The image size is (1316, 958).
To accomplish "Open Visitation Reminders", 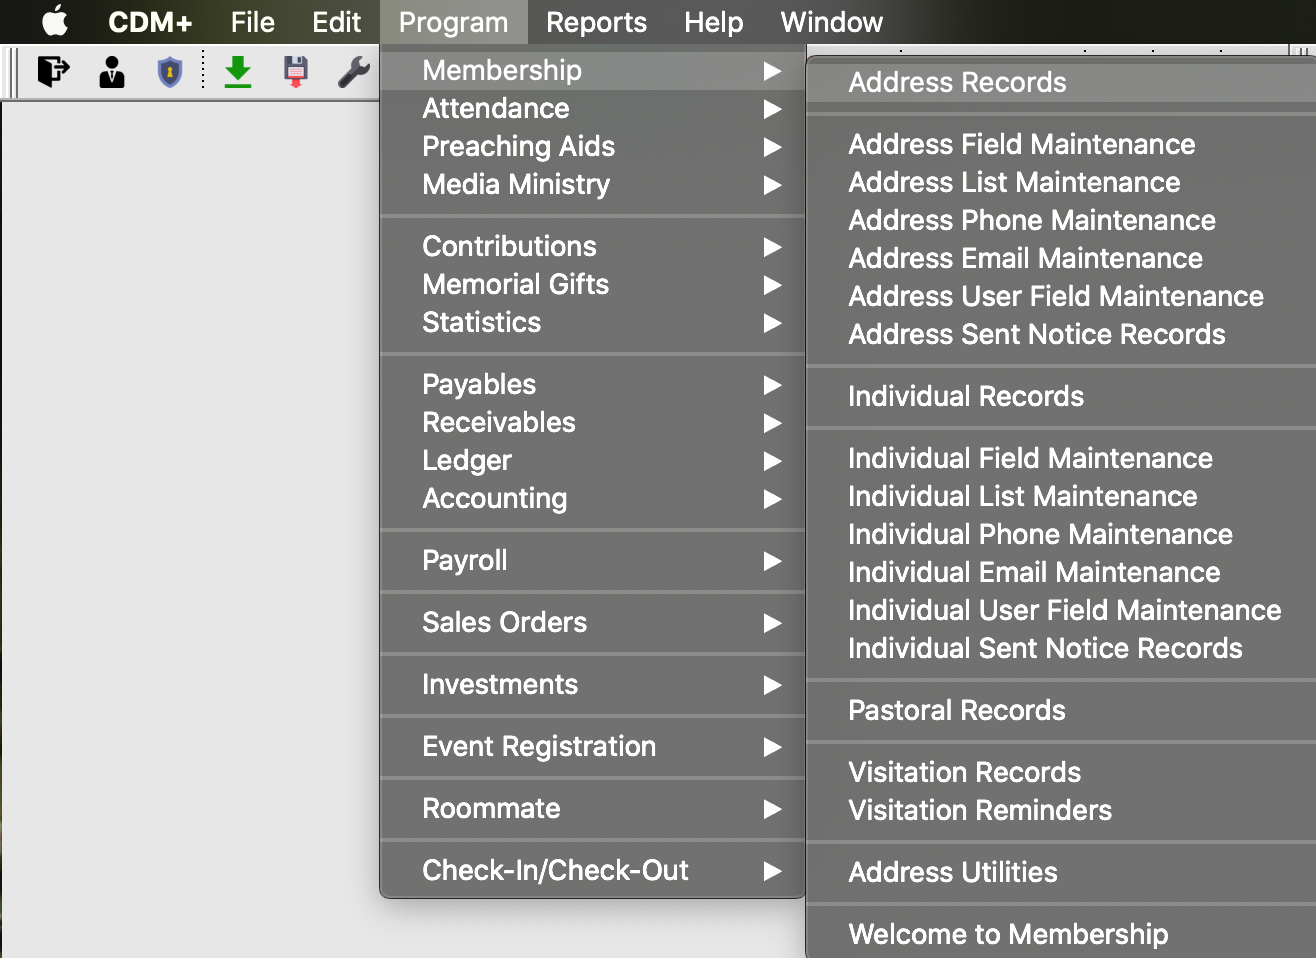I will click(979, 811).
